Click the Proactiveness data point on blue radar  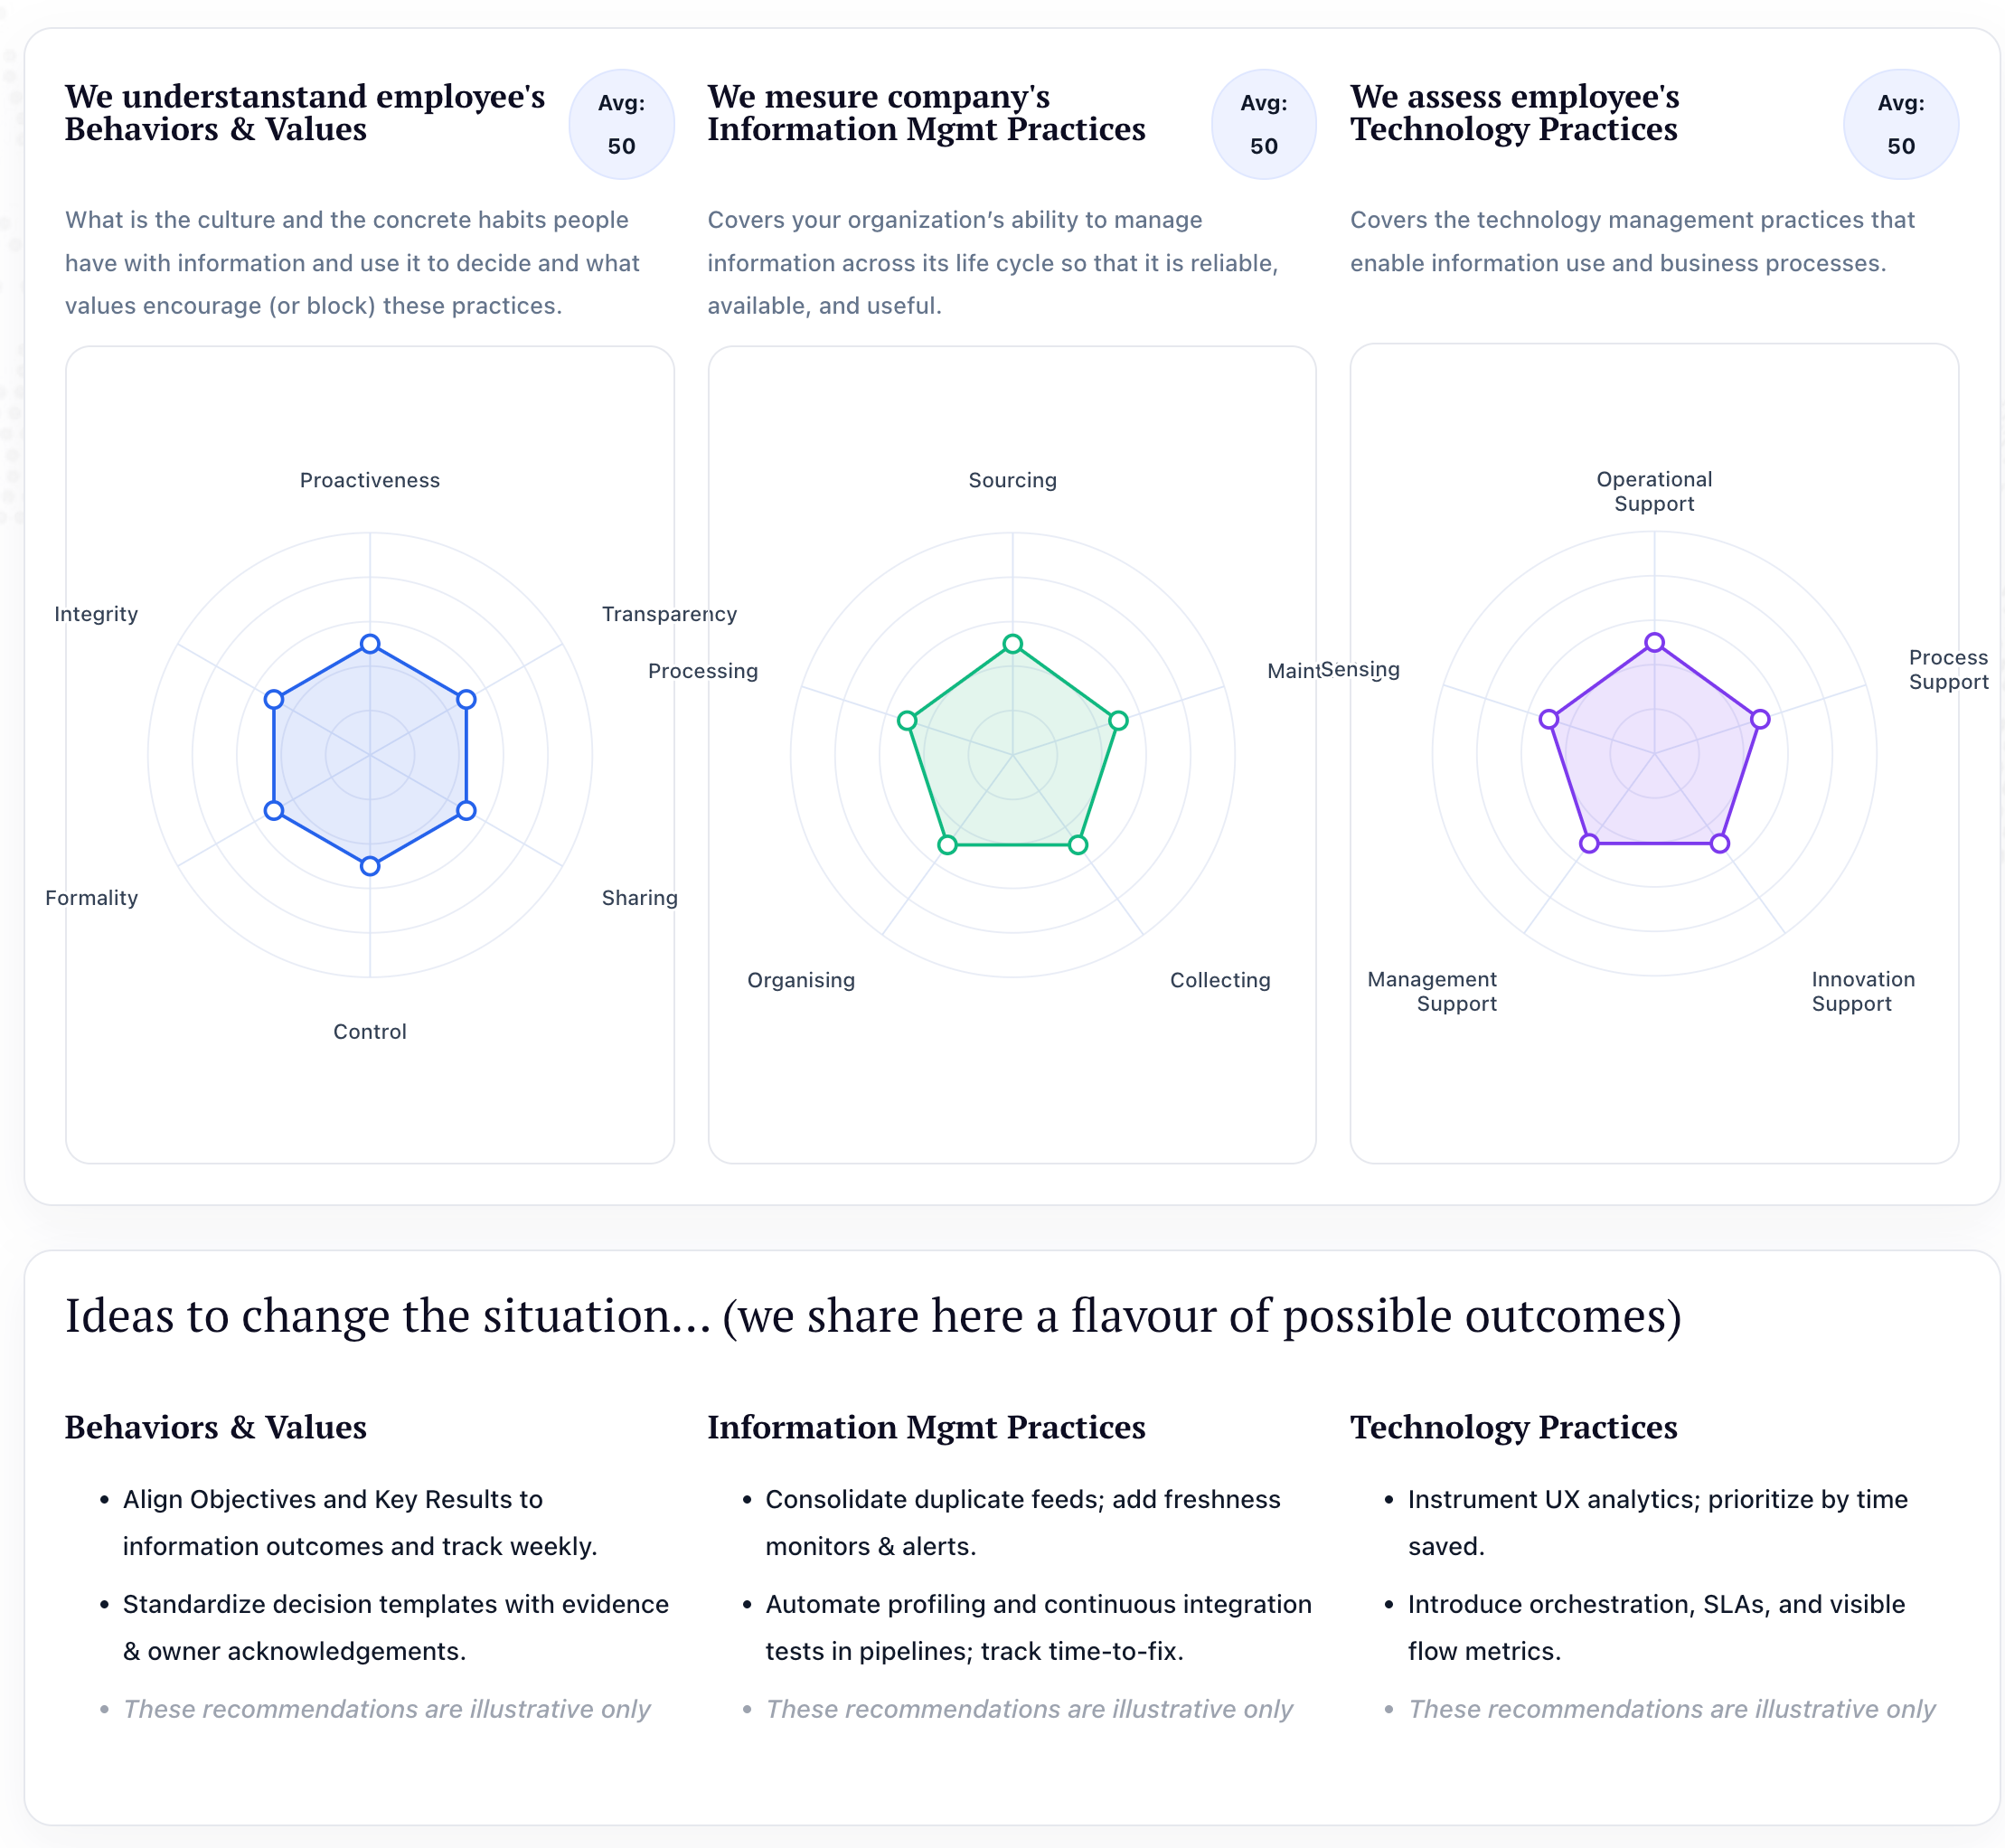(370, 644)
